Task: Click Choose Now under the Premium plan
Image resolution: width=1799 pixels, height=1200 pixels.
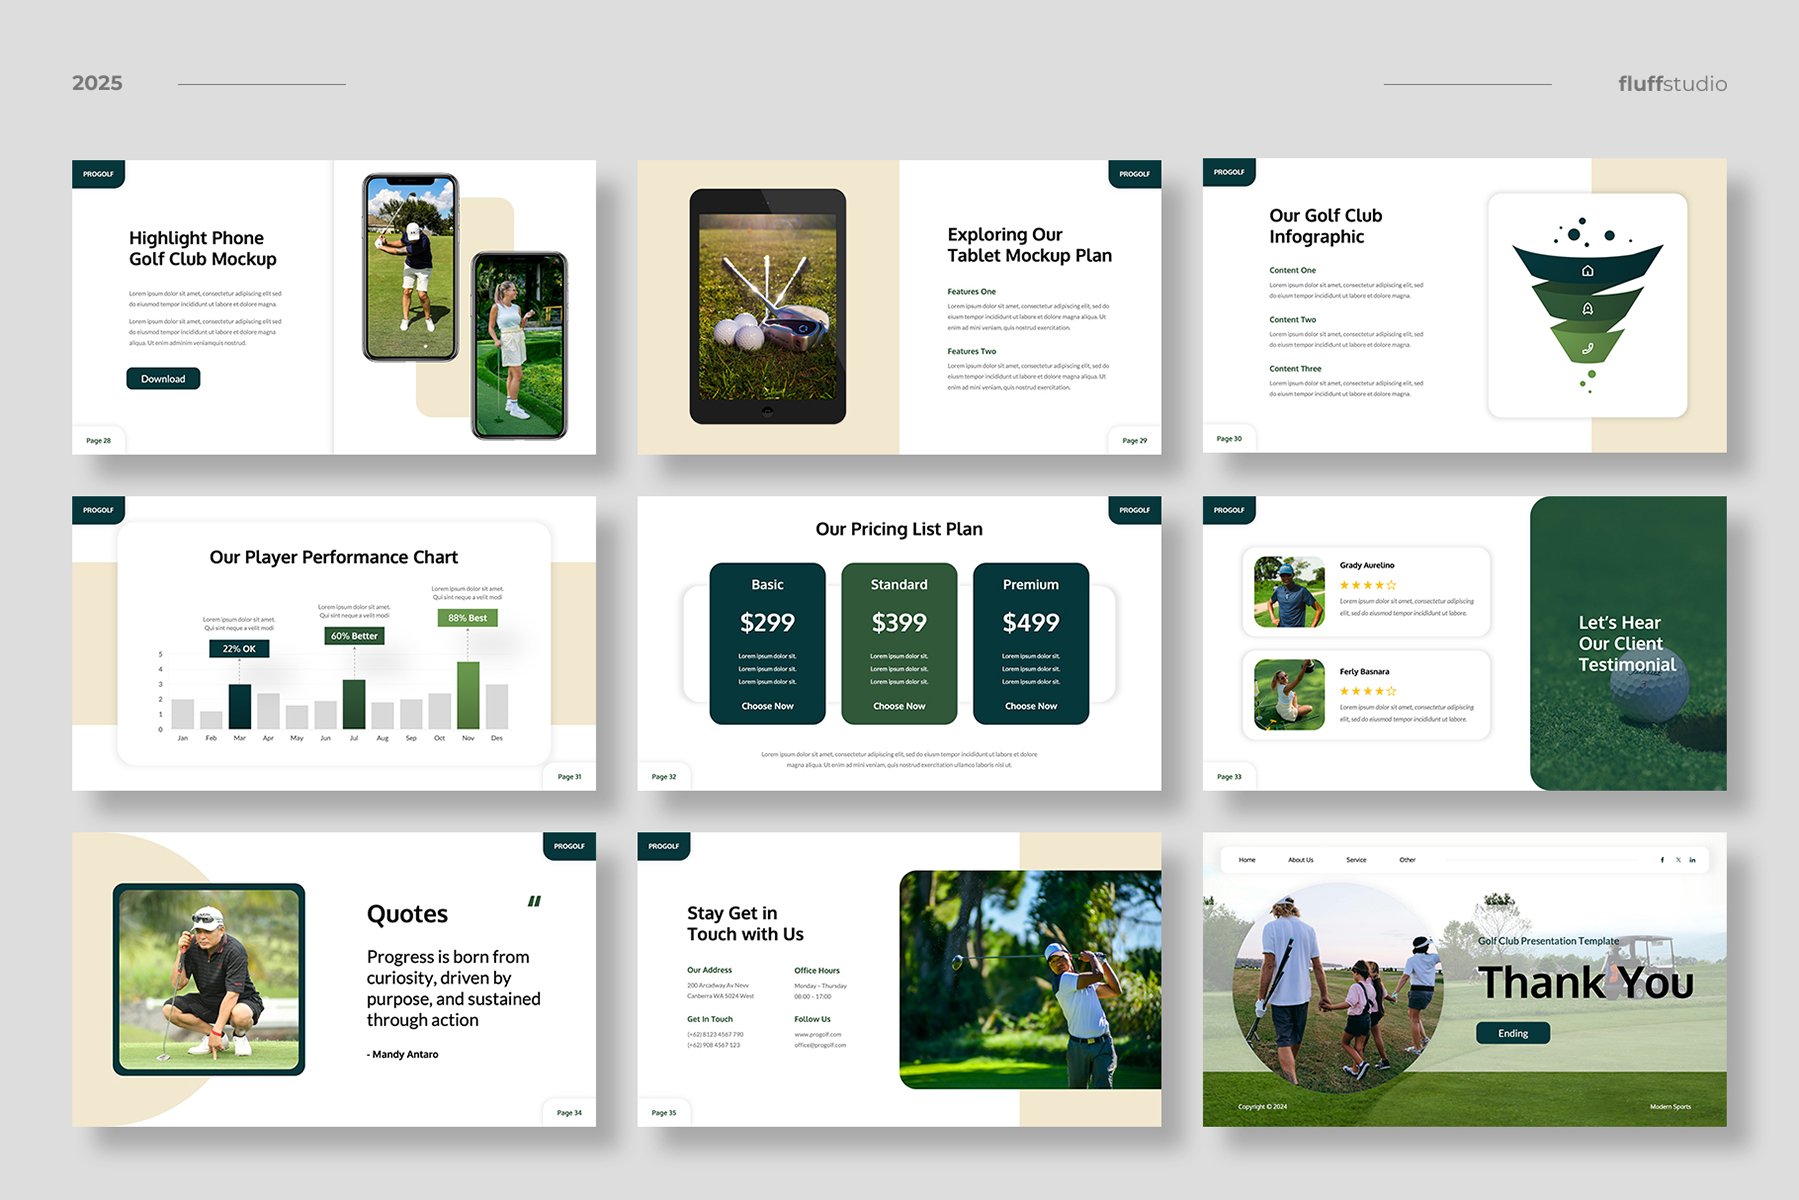Action: 1031,706
